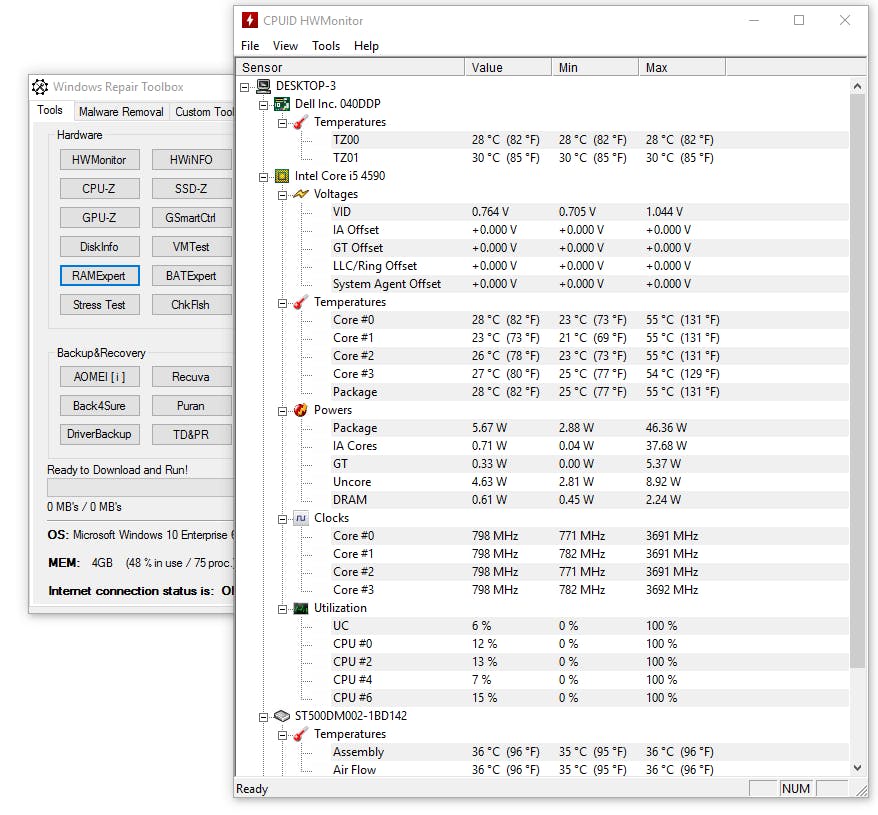Click thermometer icon under Dell Inc. 040DDP

pyautogui.click(x=301, y=122)
